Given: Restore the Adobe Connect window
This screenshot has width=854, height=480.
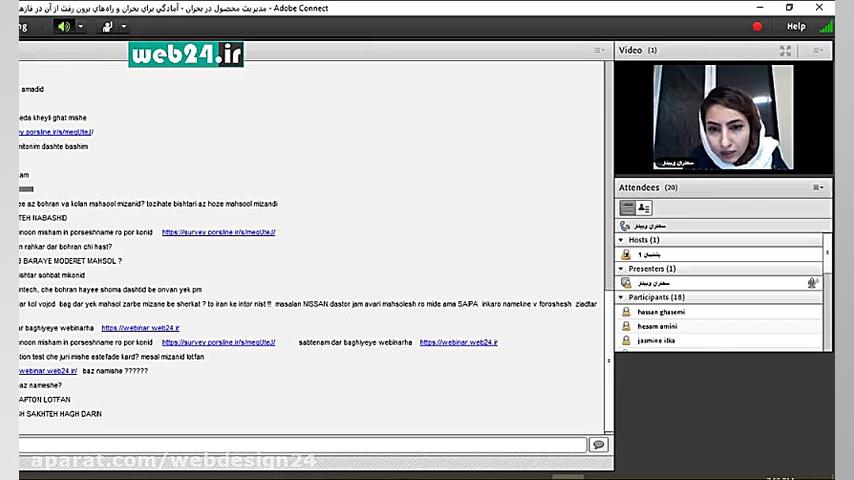Looking at the screenshot, I should coord(789,8).
